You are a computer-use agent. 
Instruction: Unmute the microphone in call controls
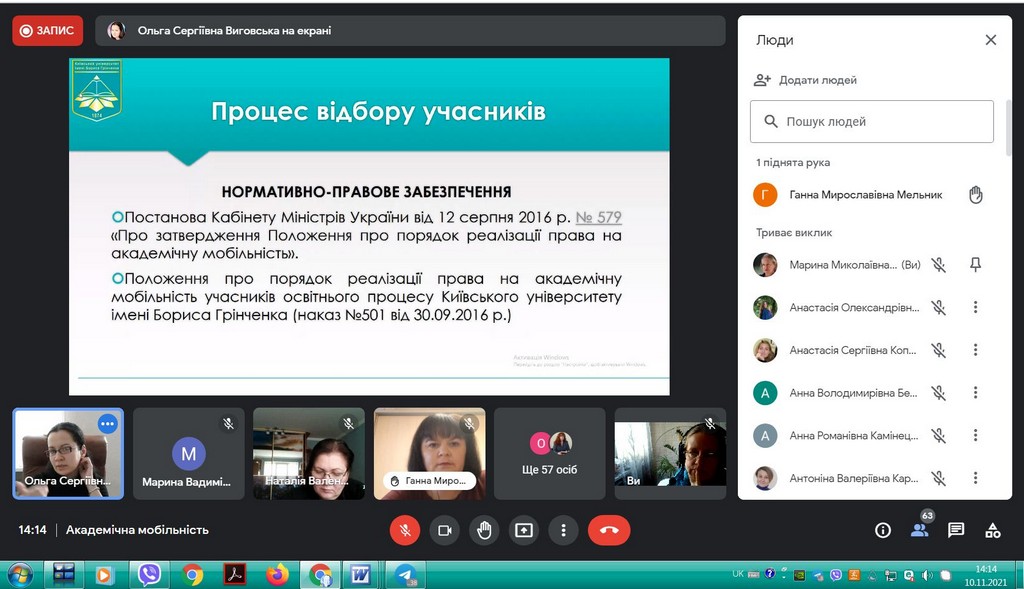[405, 530]
